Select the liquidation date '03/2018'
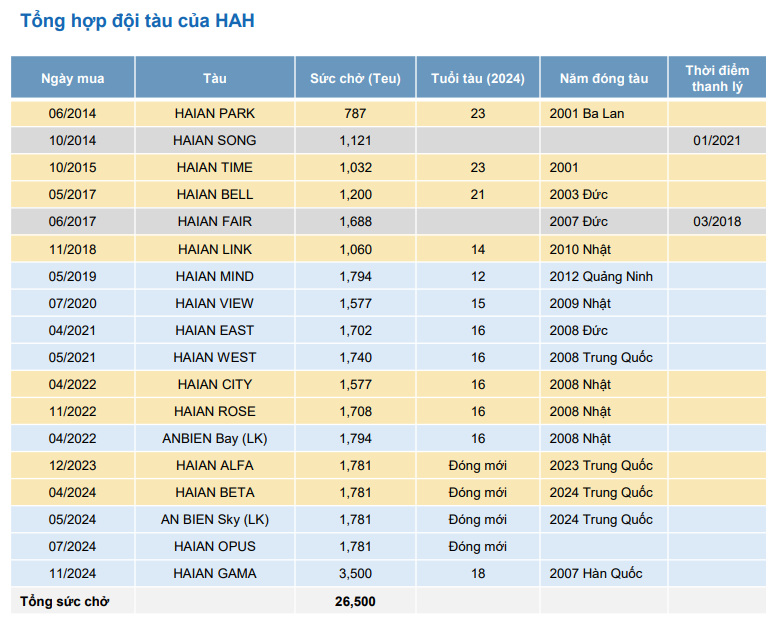766x617 pixels. (717, 221)
